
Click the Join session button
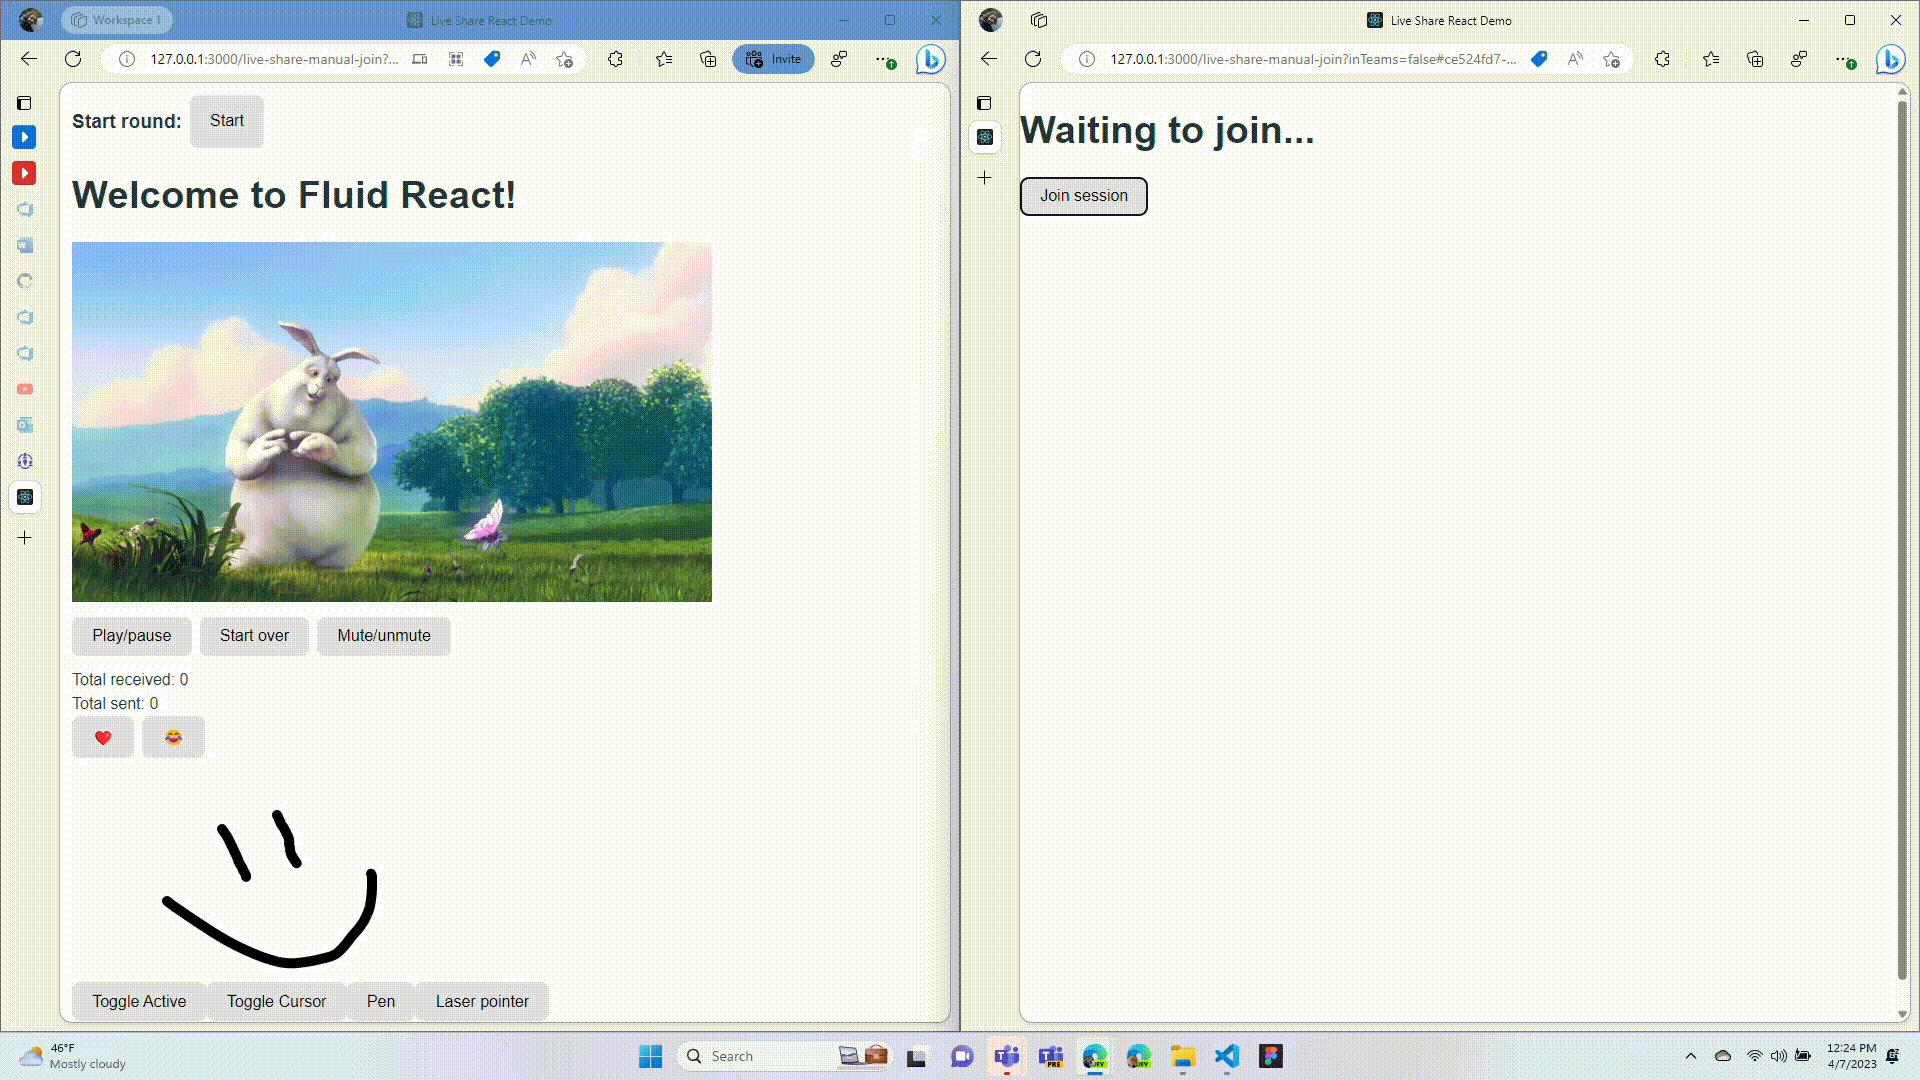[x=1083, y=196]
